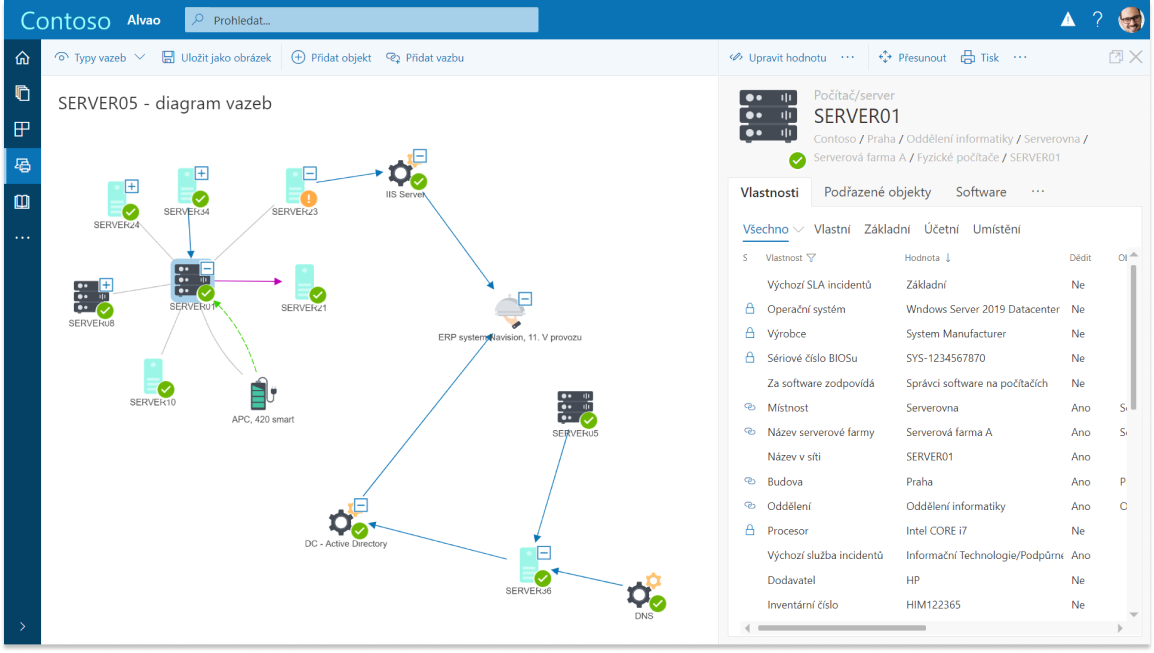Expand the left sidebar with bottom chevron
Image resolution: width=1154 pixels, height=653 pixels.
(21, 627)
